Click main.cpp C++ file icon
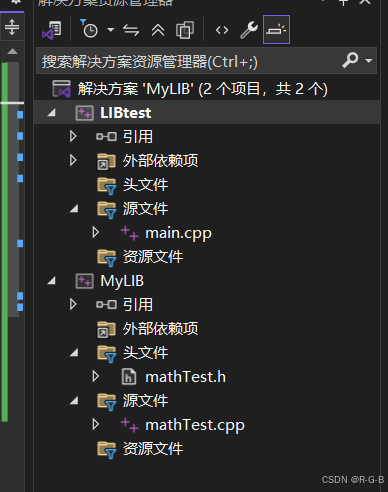The height and width of the screenshot is (492, 388). click(x=129, y=233)
